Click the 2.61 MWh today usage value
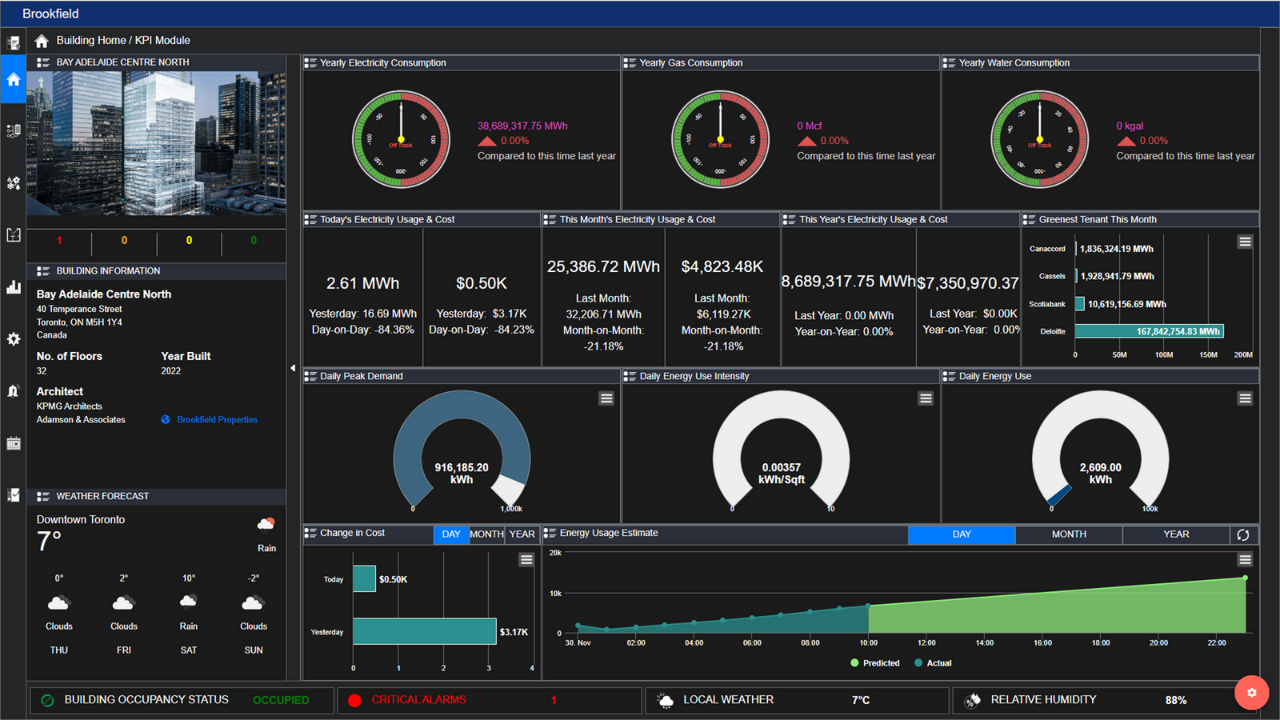The width and height of the screenshot is (1280, 720). point(363,284)
